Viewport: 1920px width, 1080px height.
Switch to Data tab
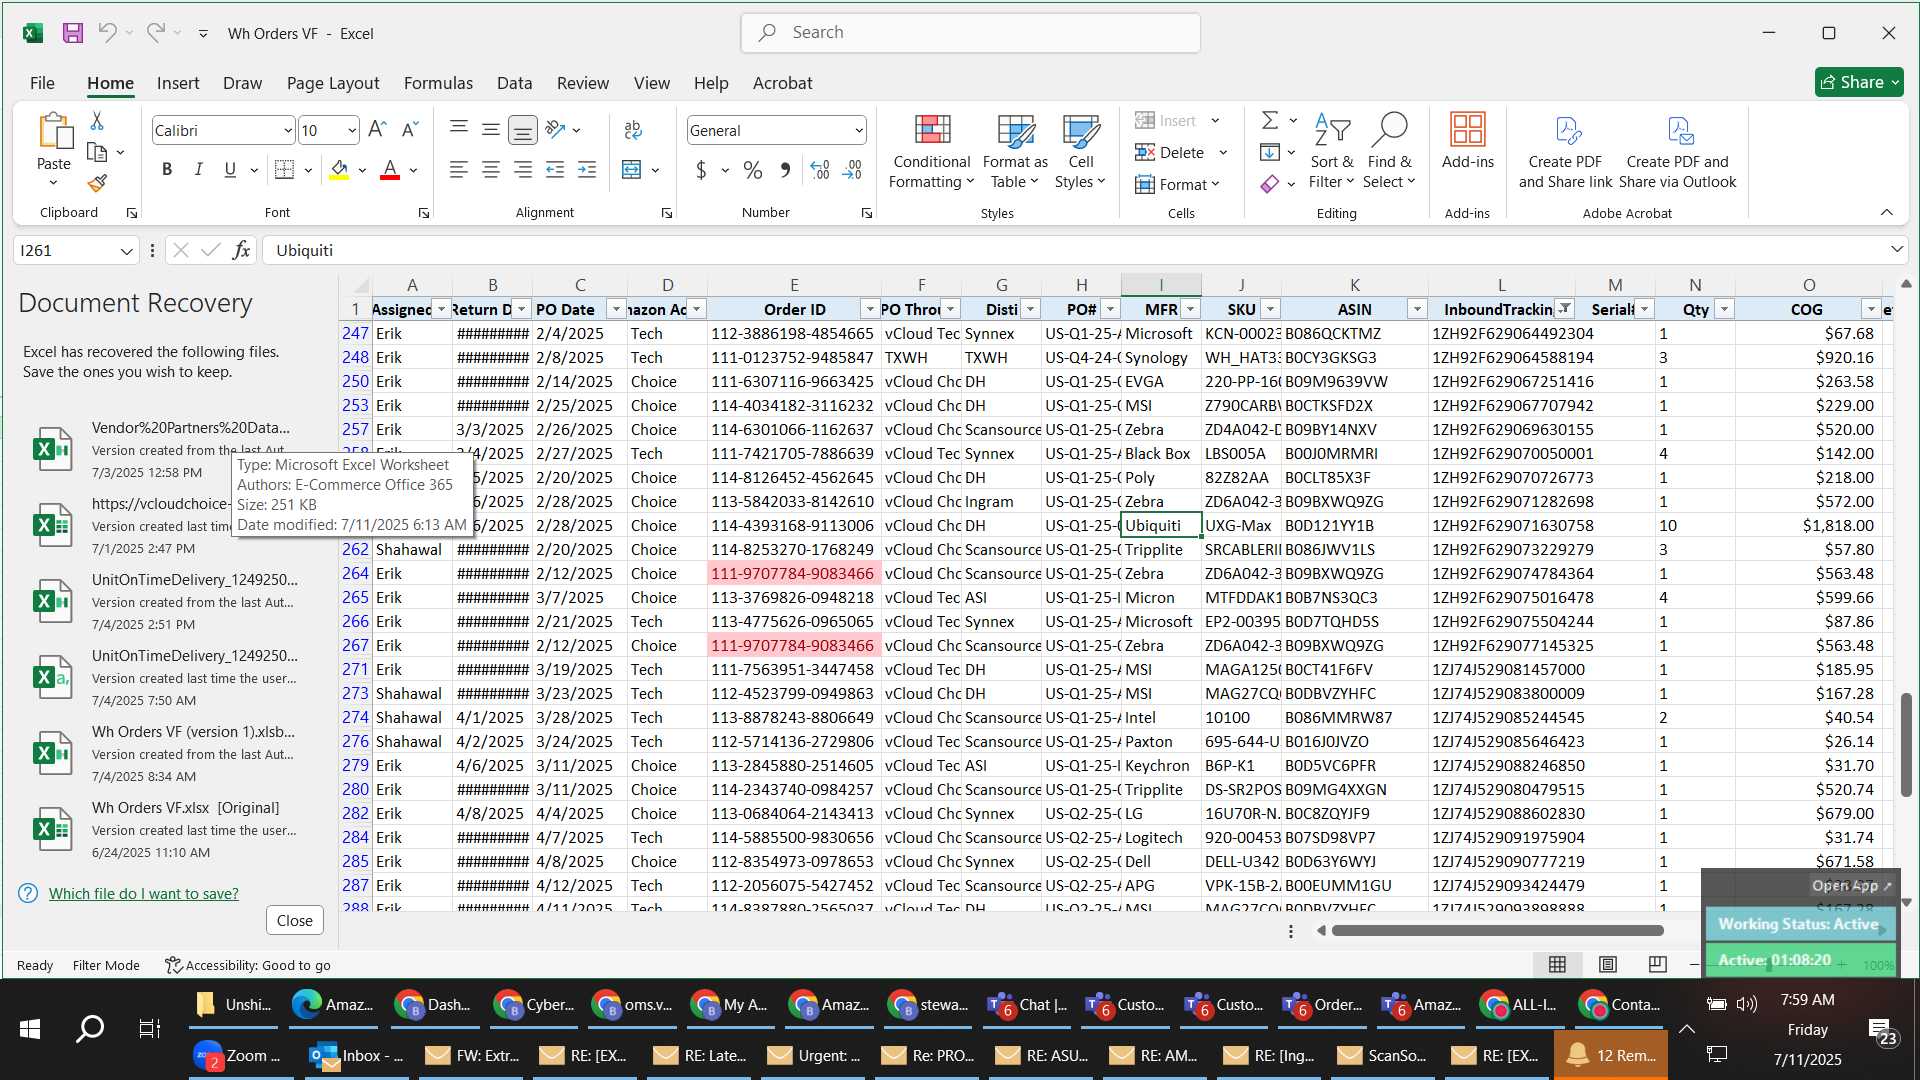tap(514, 83)
